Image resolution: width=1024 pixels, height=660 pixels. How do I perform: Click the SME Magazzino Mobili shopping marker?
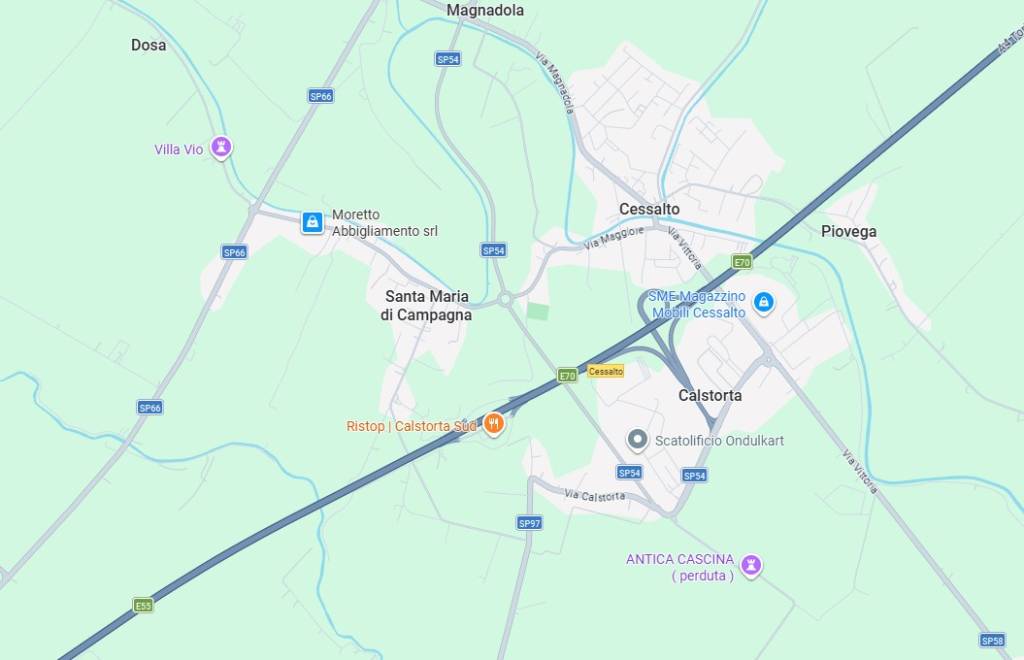click(x=763, y=303)
